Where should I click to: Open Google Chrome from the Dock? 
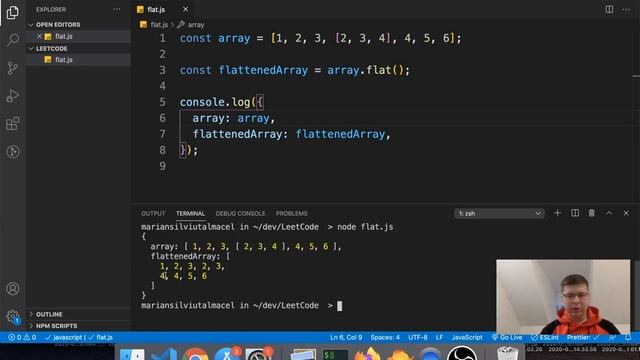[195, 353]
